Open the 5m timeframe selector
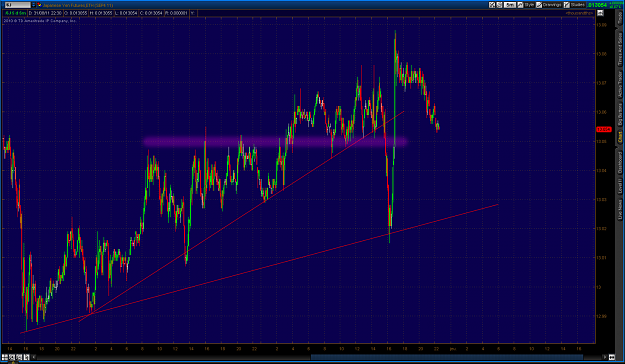Image resolution: width=625 pixels, height=364 pixels. coord(509,5)
